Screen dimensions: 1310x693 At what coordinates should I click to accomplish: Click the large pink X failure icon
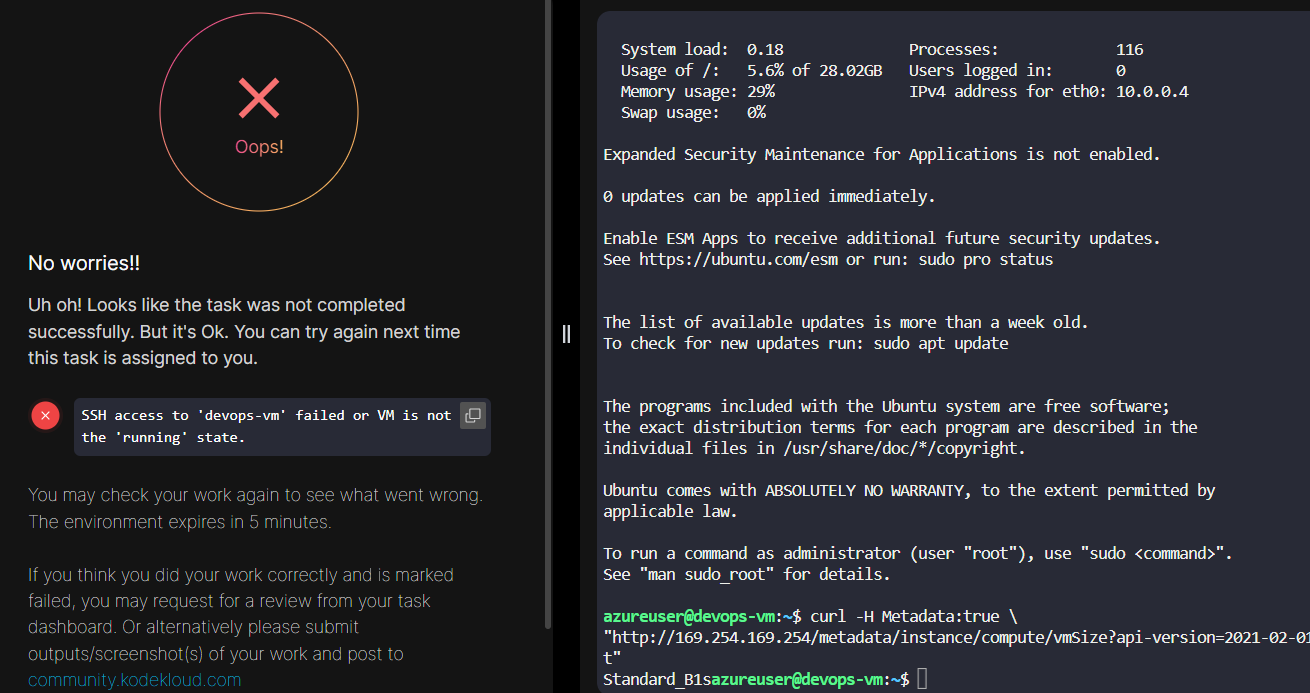259,98
